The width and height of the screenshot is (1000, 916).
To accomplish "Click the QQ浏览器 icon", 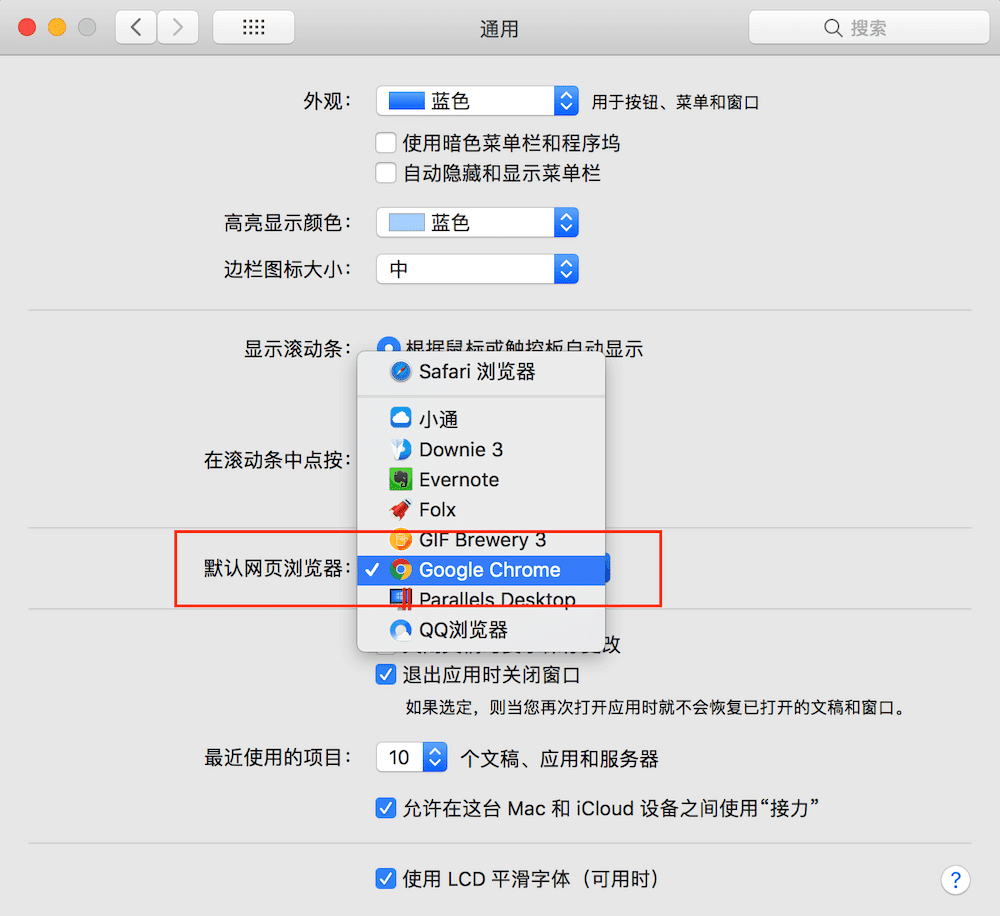I will tap(401, 630).
